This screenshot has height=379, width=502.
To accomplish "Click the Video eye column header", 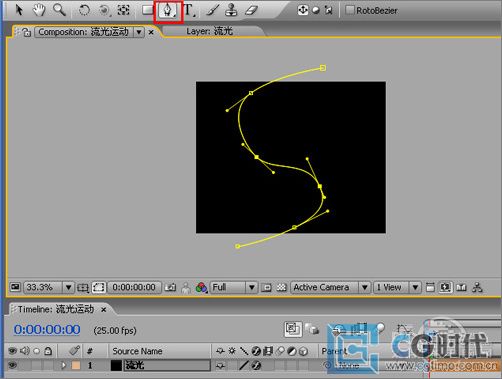I will pos(12,351).
